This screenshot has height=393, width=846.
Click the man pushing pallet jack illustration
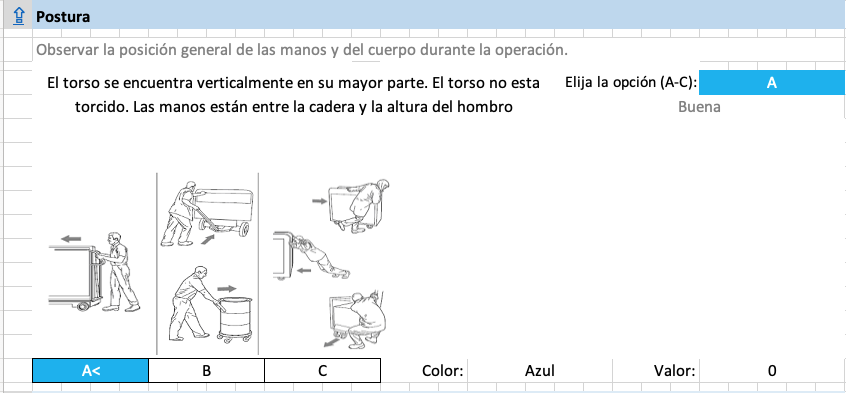tap(207, 213)
